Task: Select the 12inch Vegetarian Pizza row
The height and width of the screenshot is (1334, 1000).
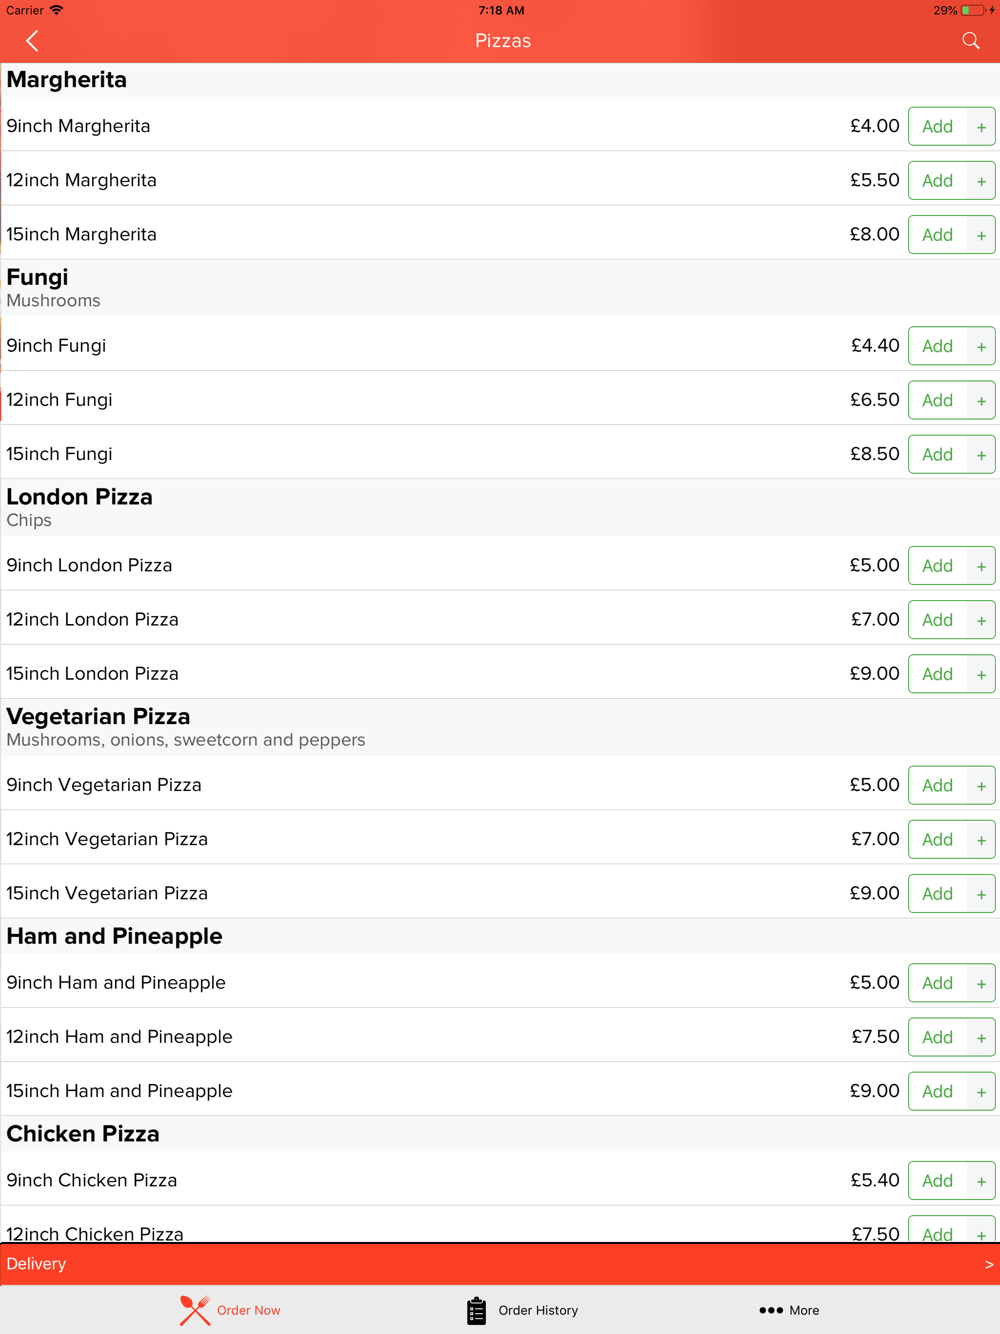Action: click(x=500, y=839)
